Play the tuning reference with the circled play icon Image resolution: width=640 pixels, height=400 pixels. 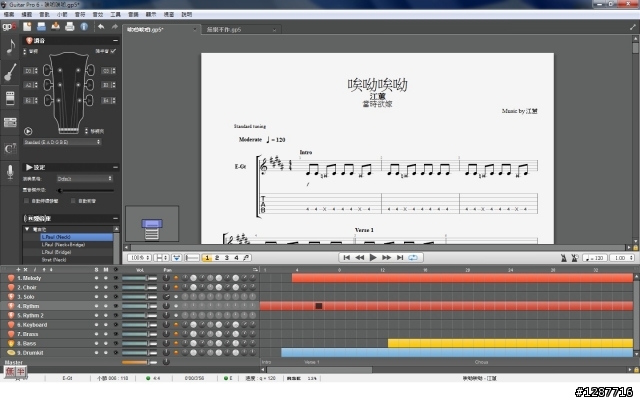pos(28,131)
